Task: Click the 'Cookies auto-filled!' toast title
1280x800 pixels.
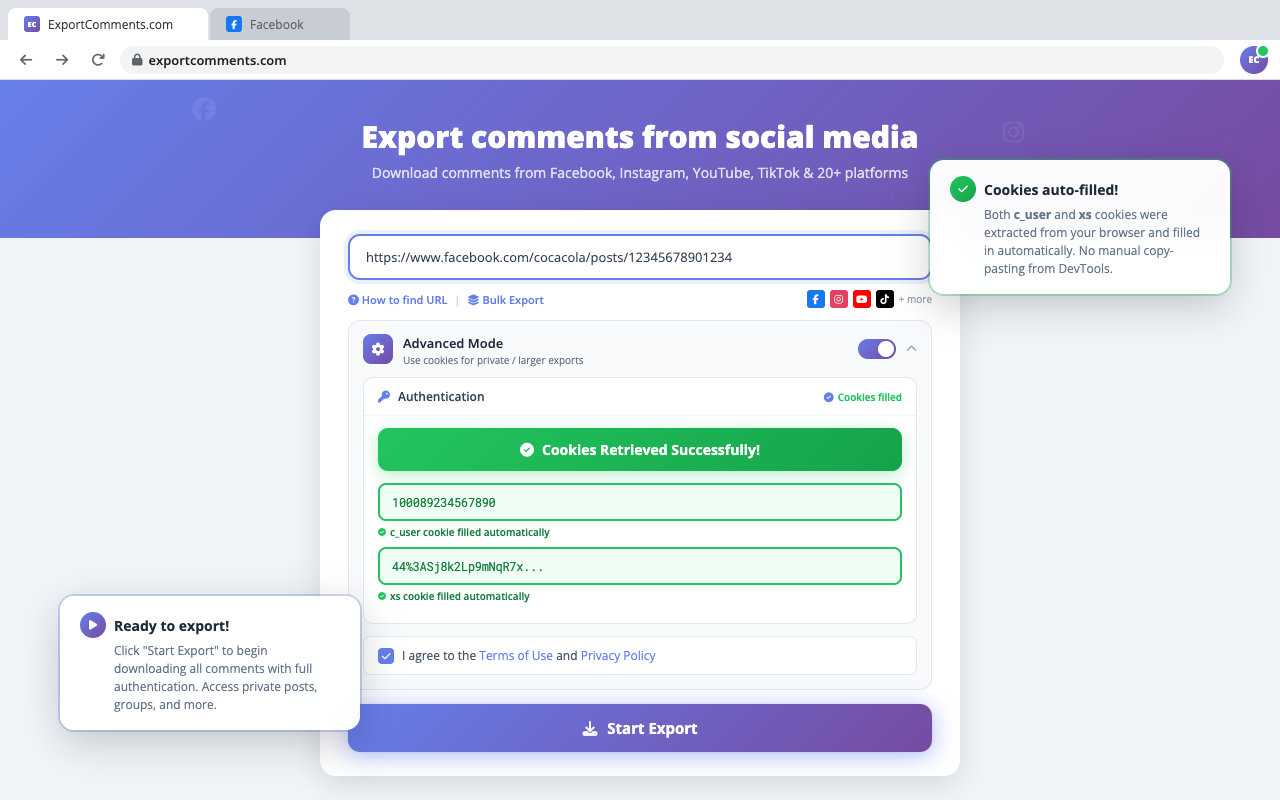Action: (1051, 190)
